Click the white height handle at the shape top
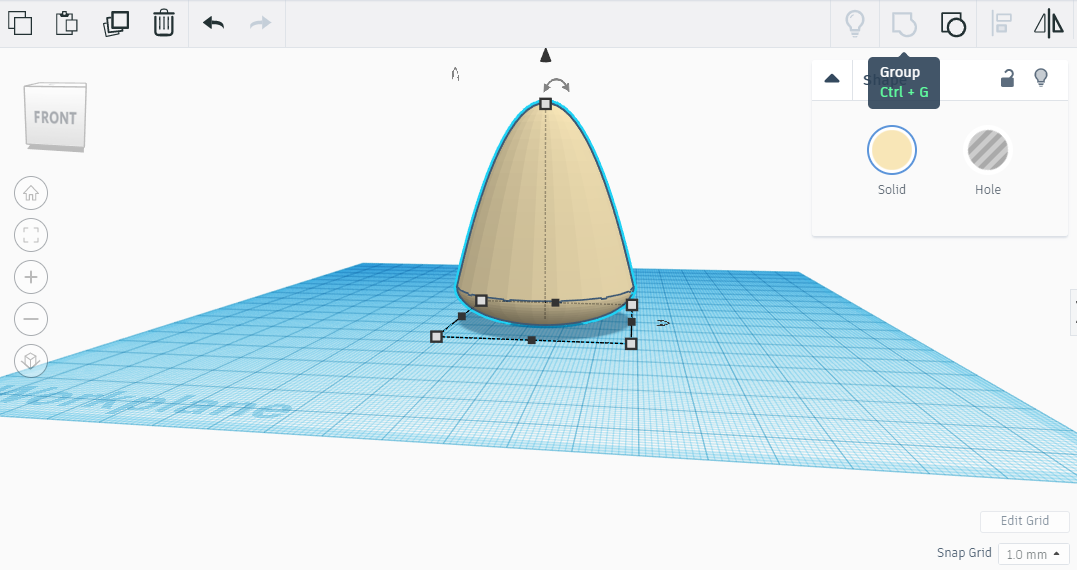The height and width of the screenshot is (570, 1077). pyautogui.click(x=545, y=104)
